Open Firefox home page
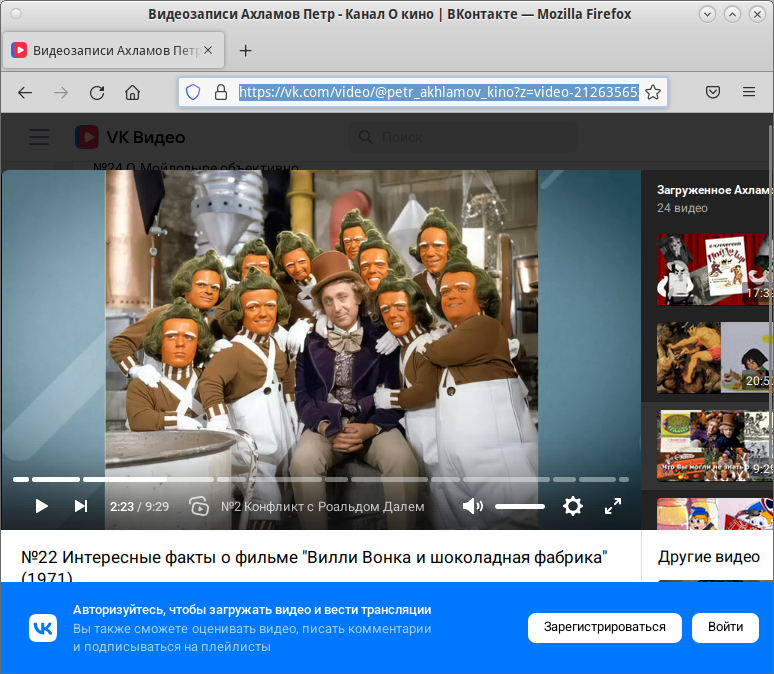 [132, 92]
